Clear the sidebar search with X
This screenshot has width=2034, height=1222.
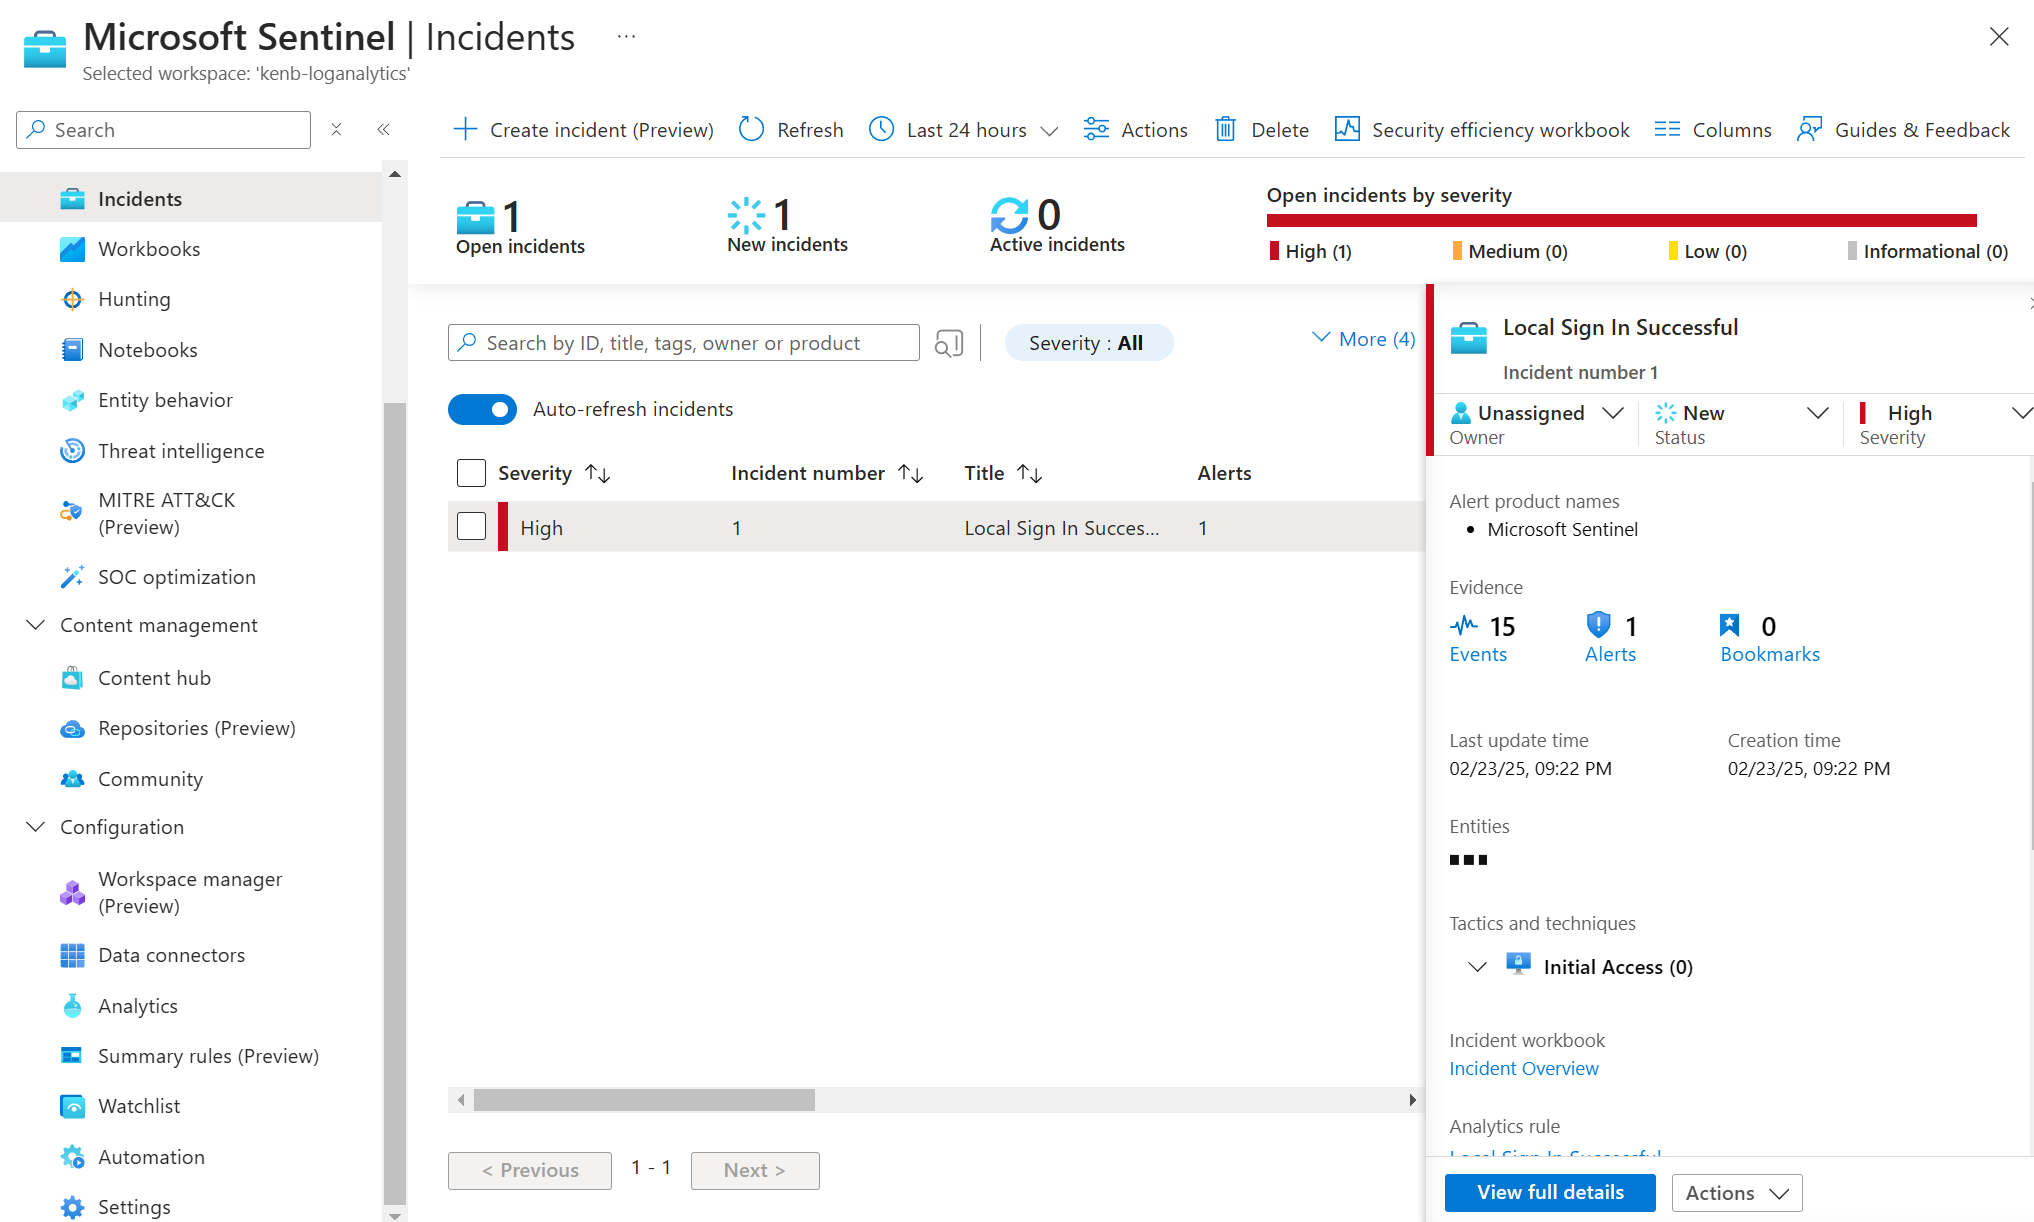pyautogui.click(x=336, y=129)
